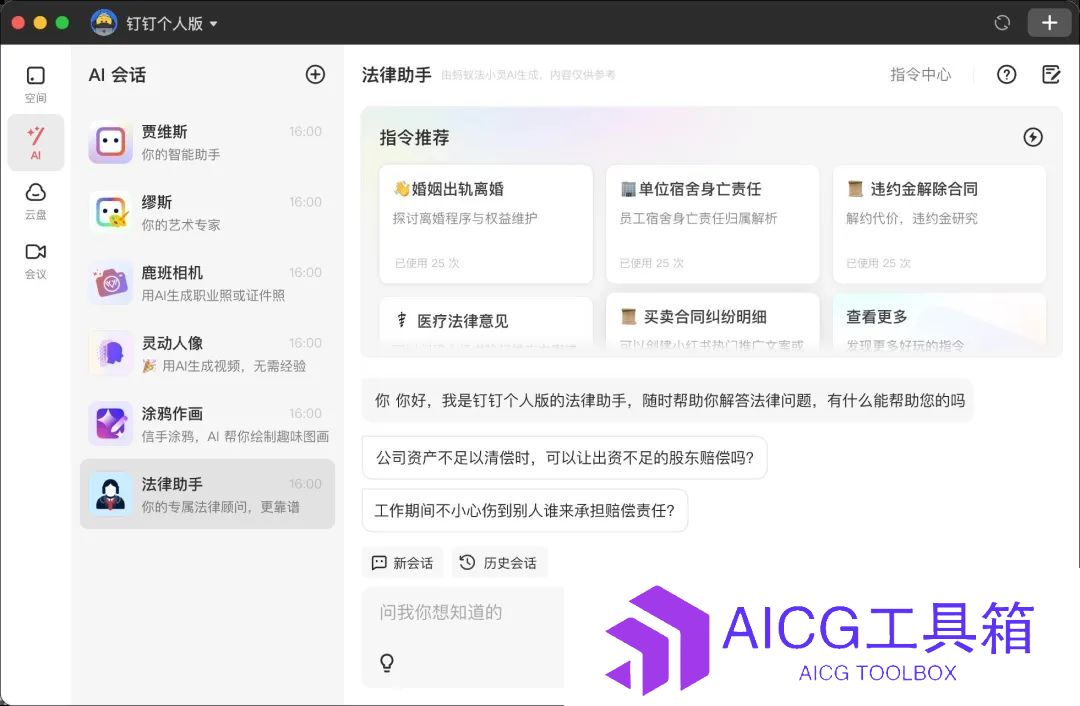1080x706 pixels.
Task: Click the AI 会话 panel title
Action: click(117, 74)
